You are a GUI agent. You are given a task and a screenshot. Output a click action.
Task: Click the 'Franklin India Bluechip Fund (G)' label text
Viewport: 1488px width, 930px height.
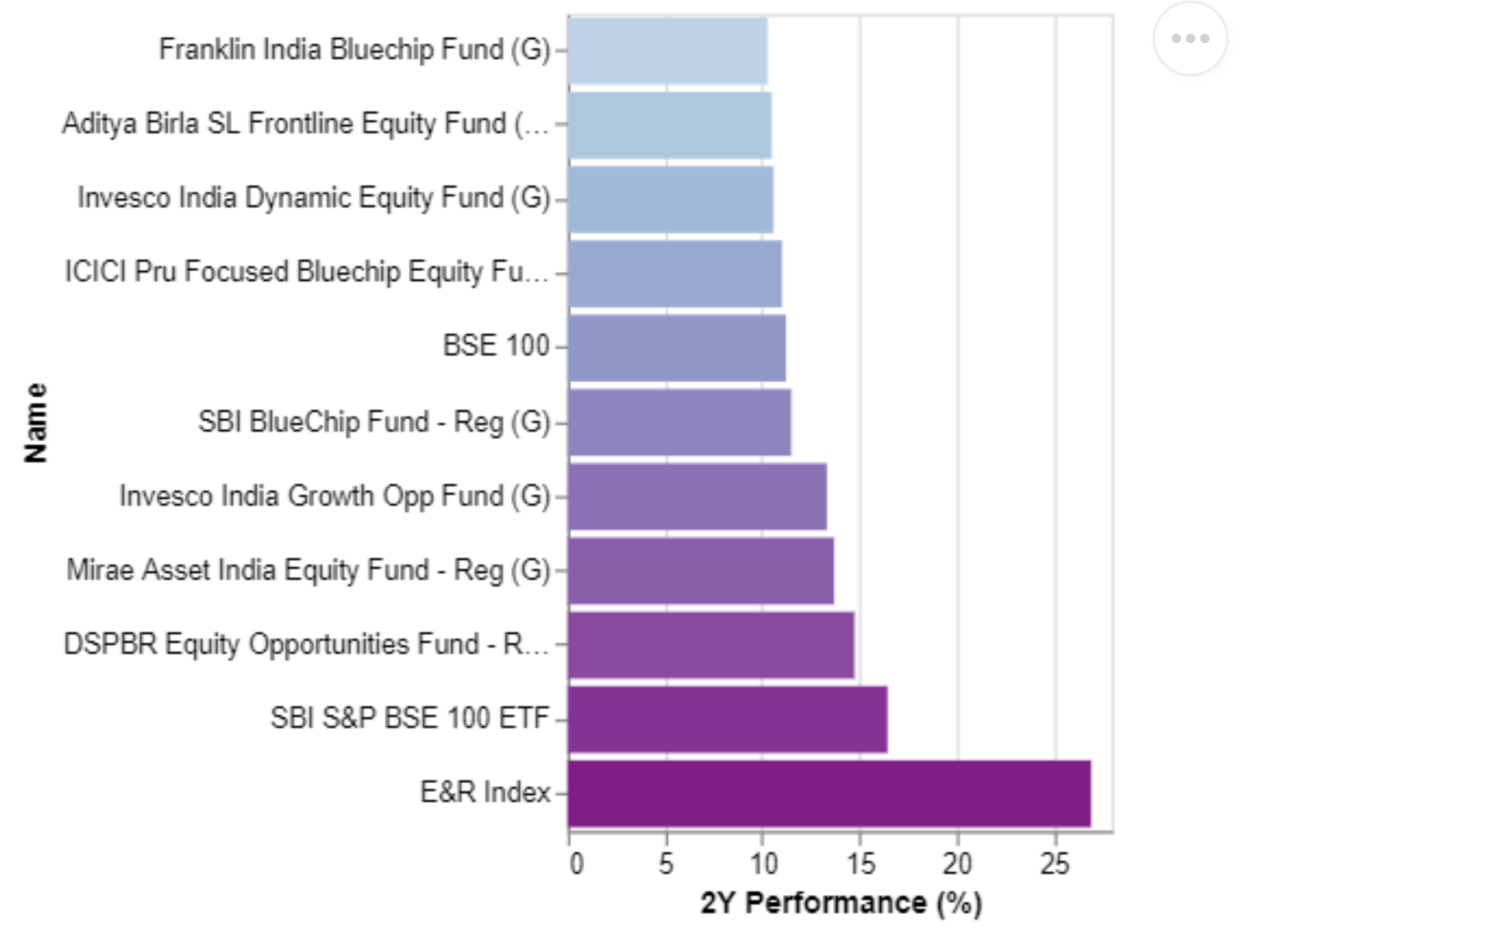[x=354, y=50]
